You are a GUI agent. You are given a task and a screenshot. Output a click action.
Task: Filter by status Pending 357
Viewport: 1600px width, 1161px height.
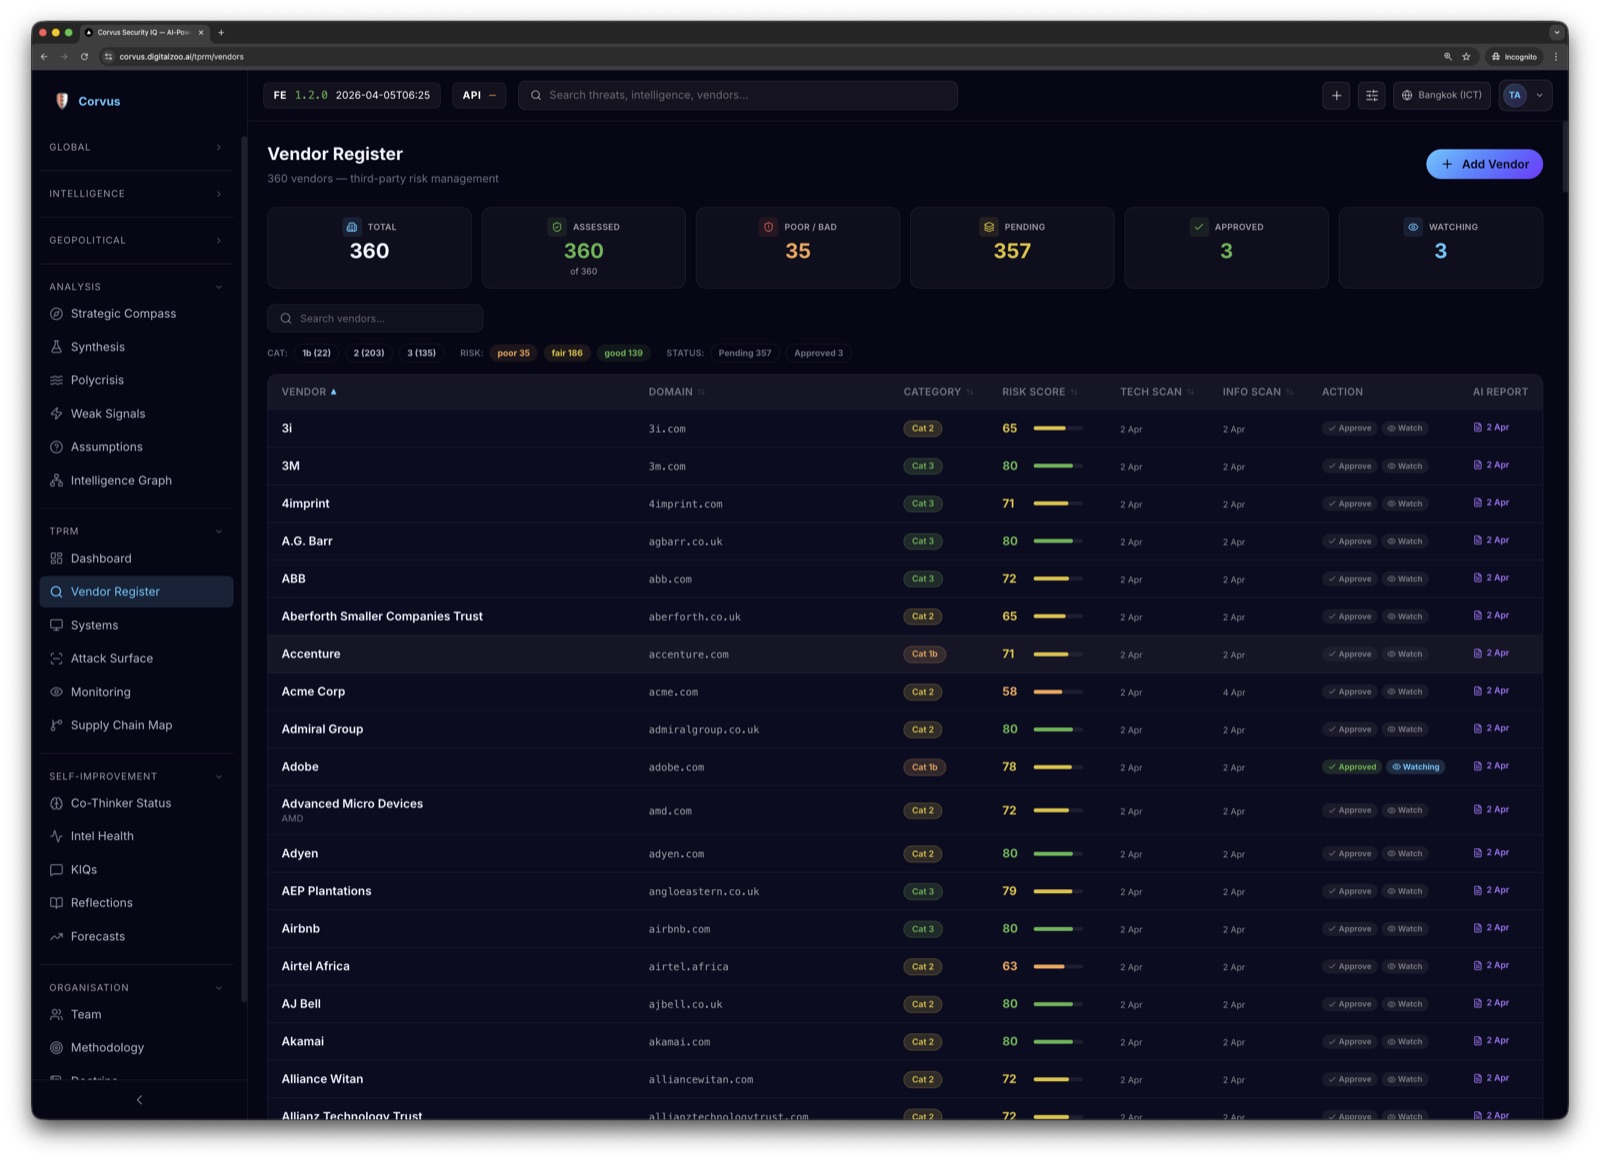coord(744,353)
